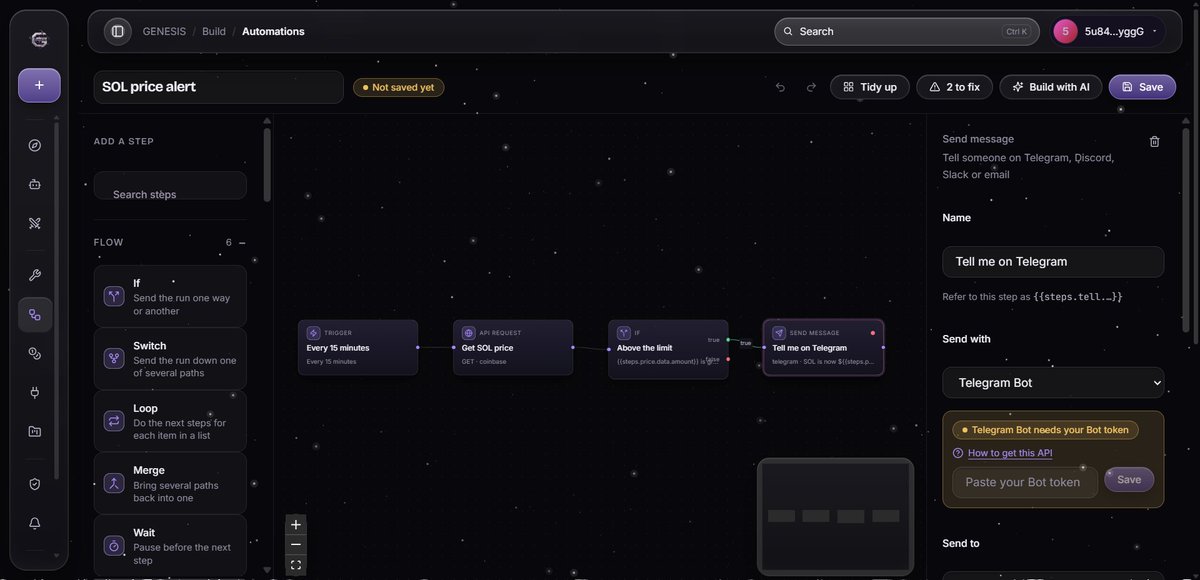Click the Not saved yet status badge
This screenshot has width=1200, height=580.
(398, 87)
